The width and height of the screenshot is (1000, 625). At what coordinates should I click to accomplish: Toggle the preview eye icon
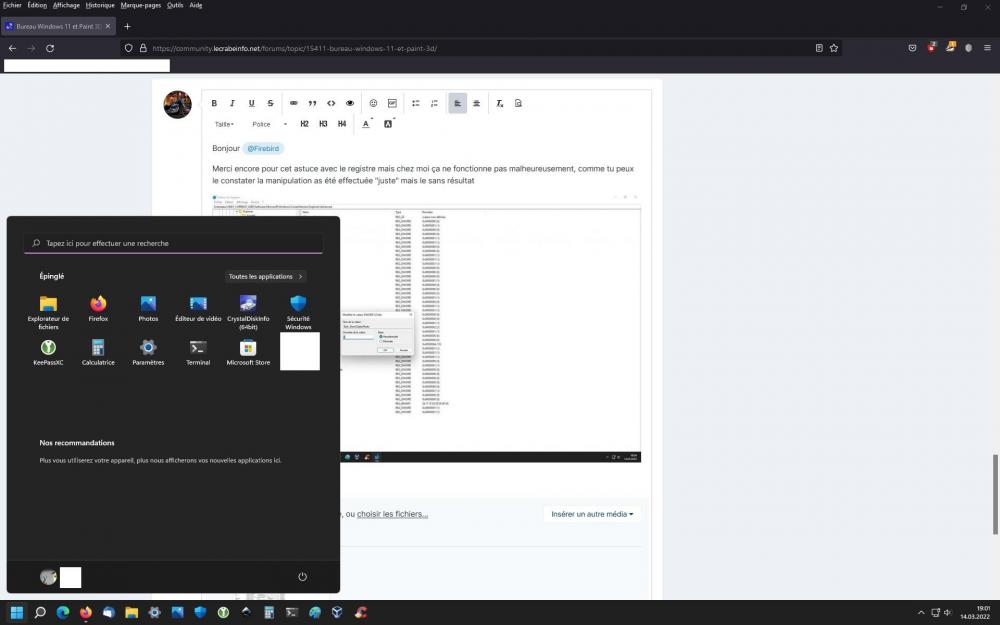349,103
